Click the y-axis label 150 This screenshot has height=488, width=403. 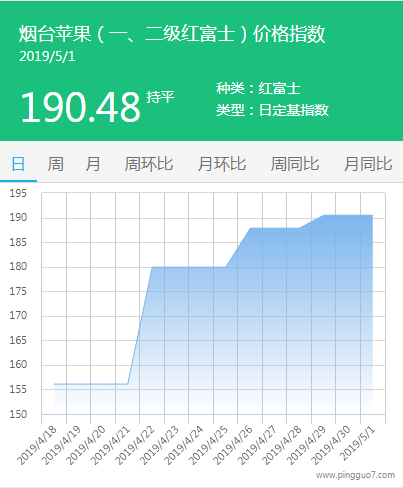18,414
